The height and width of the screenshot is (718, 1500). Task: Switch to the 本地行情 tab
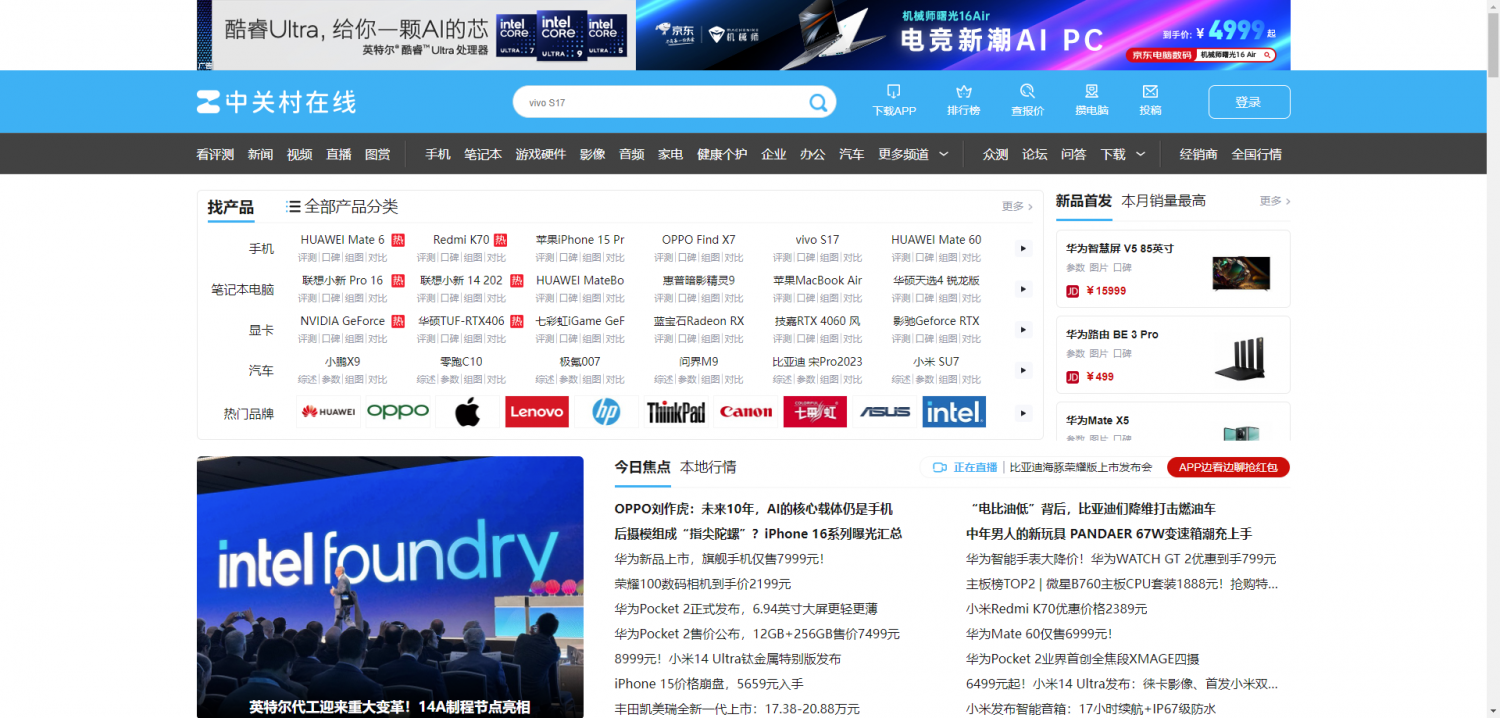pos(708,467)
